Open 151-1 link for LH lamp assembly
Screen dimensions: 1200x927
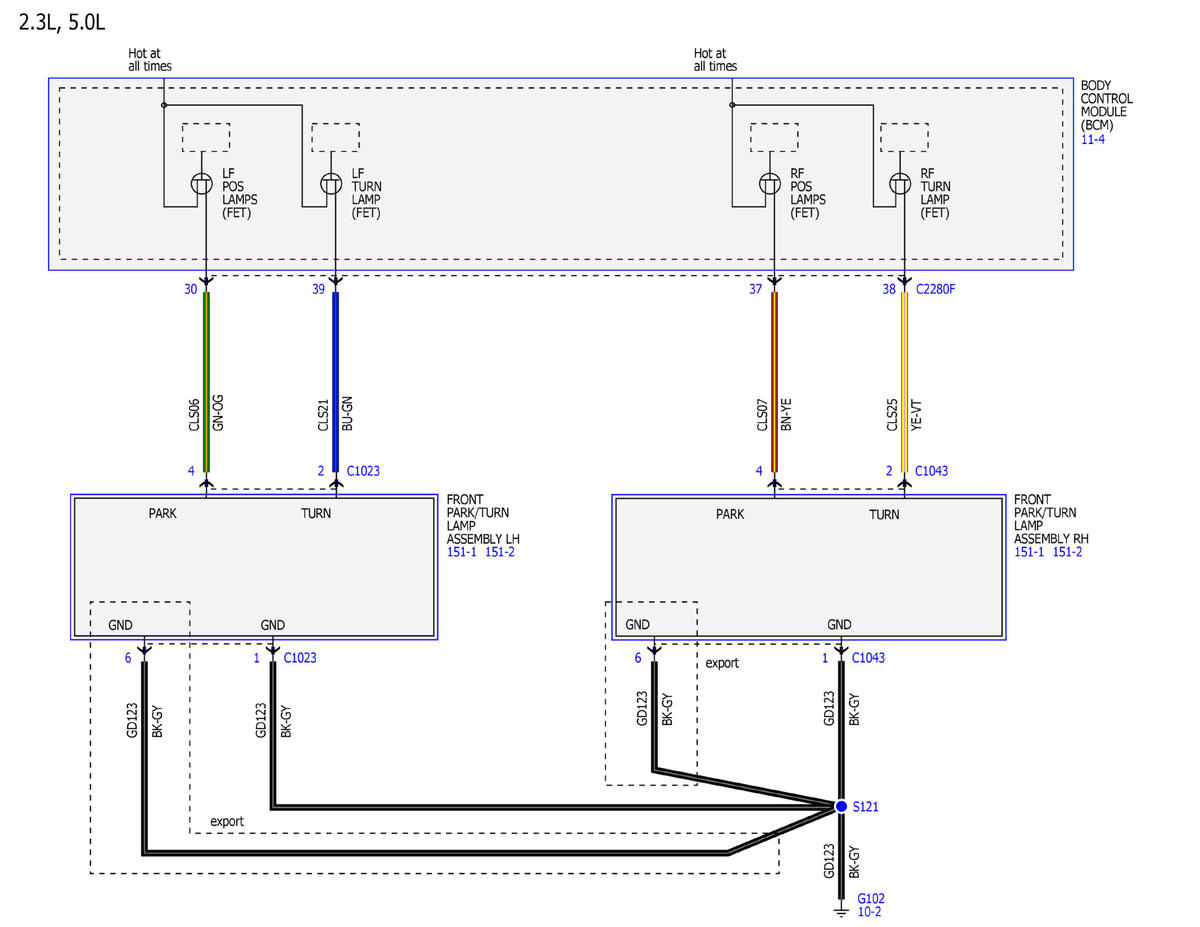(x=463, y=552)
